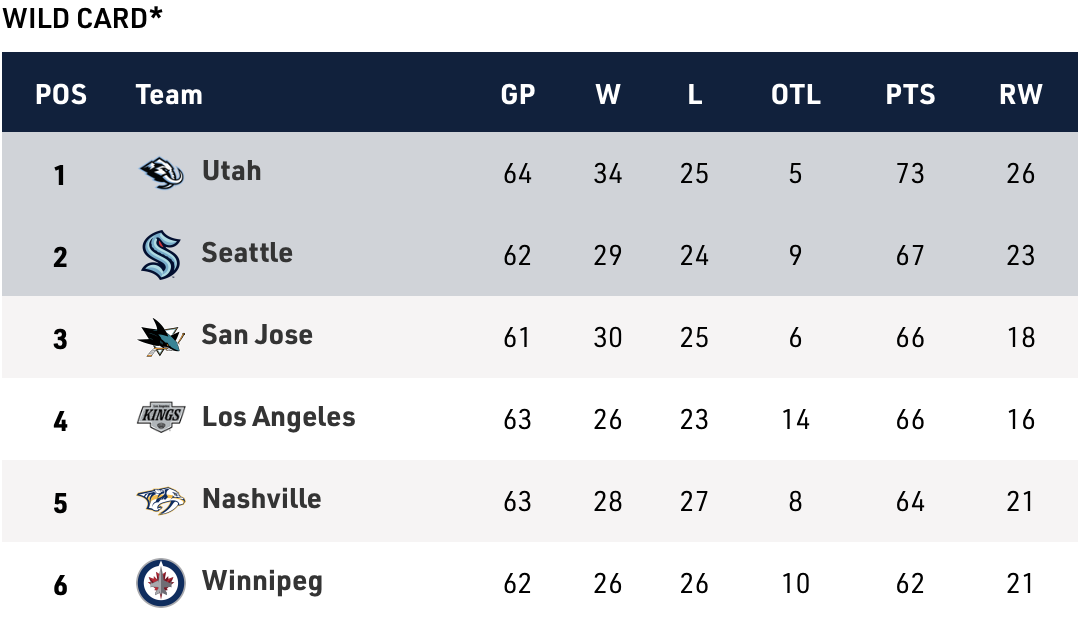Click the Nashville Predators logo
This screenshot has width=1078, height=624.
[161, 500]
